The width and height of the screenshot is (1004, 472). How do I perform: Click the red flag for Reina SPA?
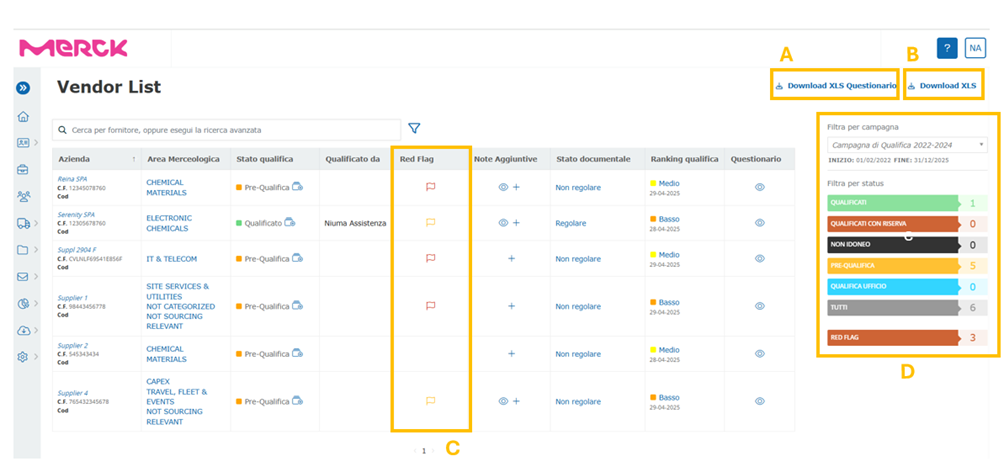(x=431, y=187)
